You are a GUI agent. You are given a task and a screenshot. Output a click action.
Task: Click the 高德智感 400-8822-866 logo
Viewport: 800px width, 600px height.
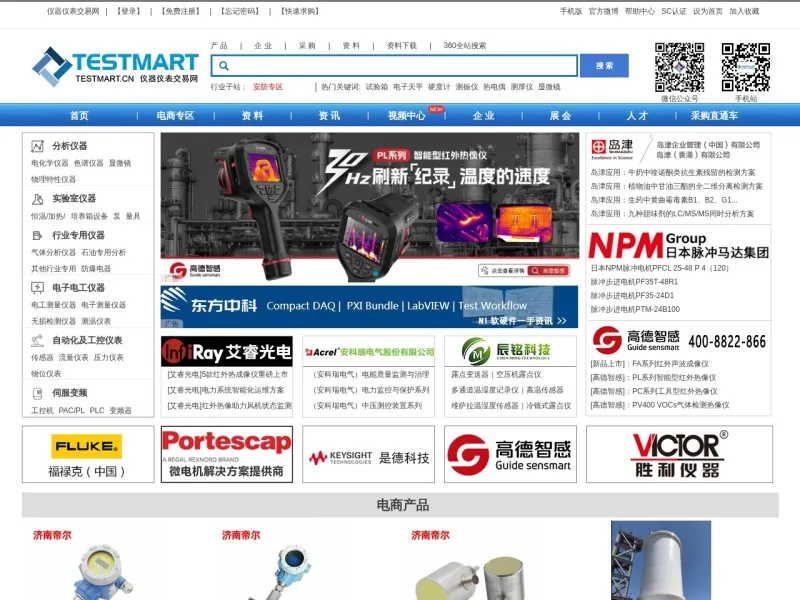(679, 340)
